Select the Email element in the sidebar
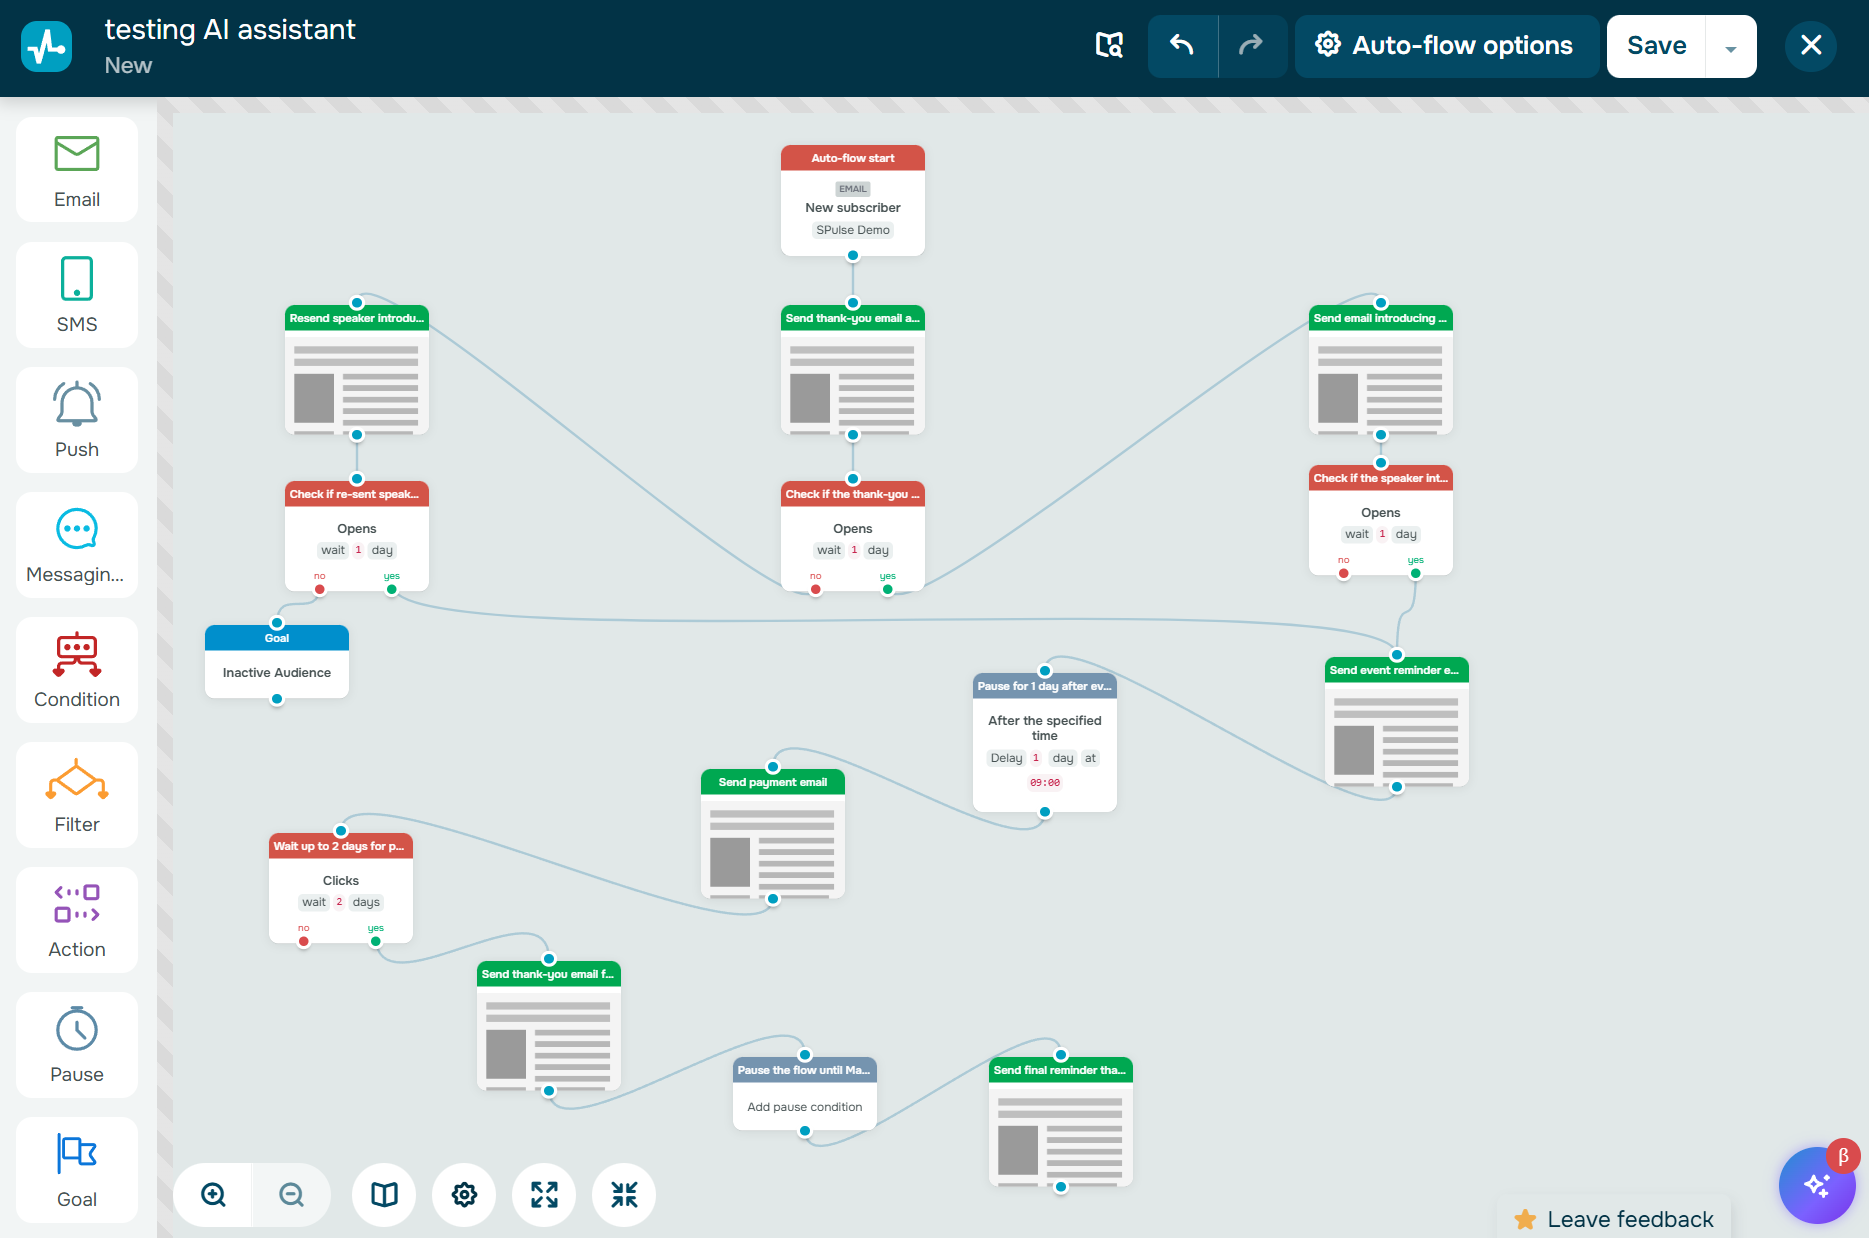The image size is (1869, 1238). pyautogui.click(x=76, y=170)
